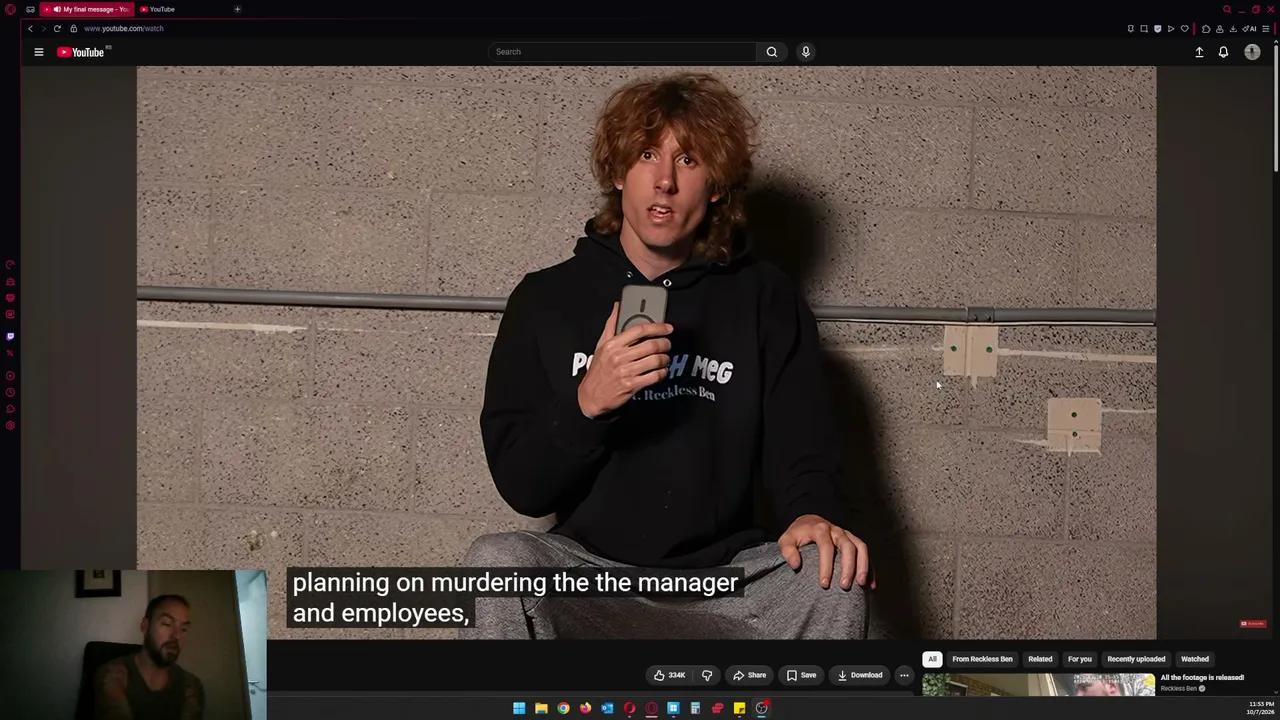Viewport: 1280px width, 720px height.
Task: Open the YouTube upload/create icon
Action: click(x=1199, y=52)
